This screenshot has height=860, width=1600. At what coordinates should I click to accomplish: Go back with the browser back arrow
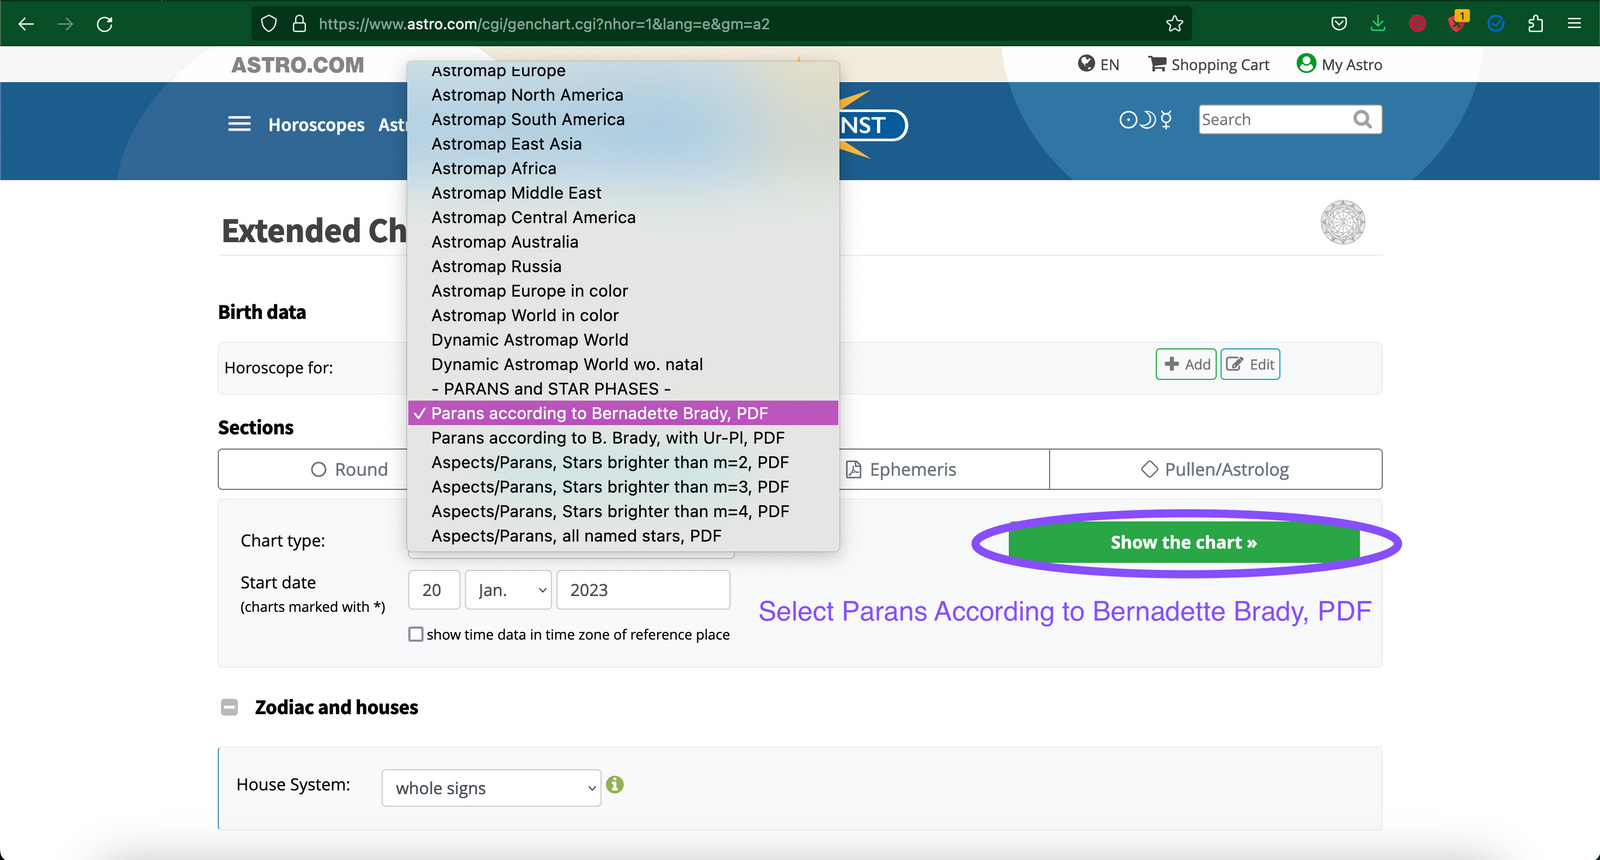pyautogui.click(x=26, y=24)
